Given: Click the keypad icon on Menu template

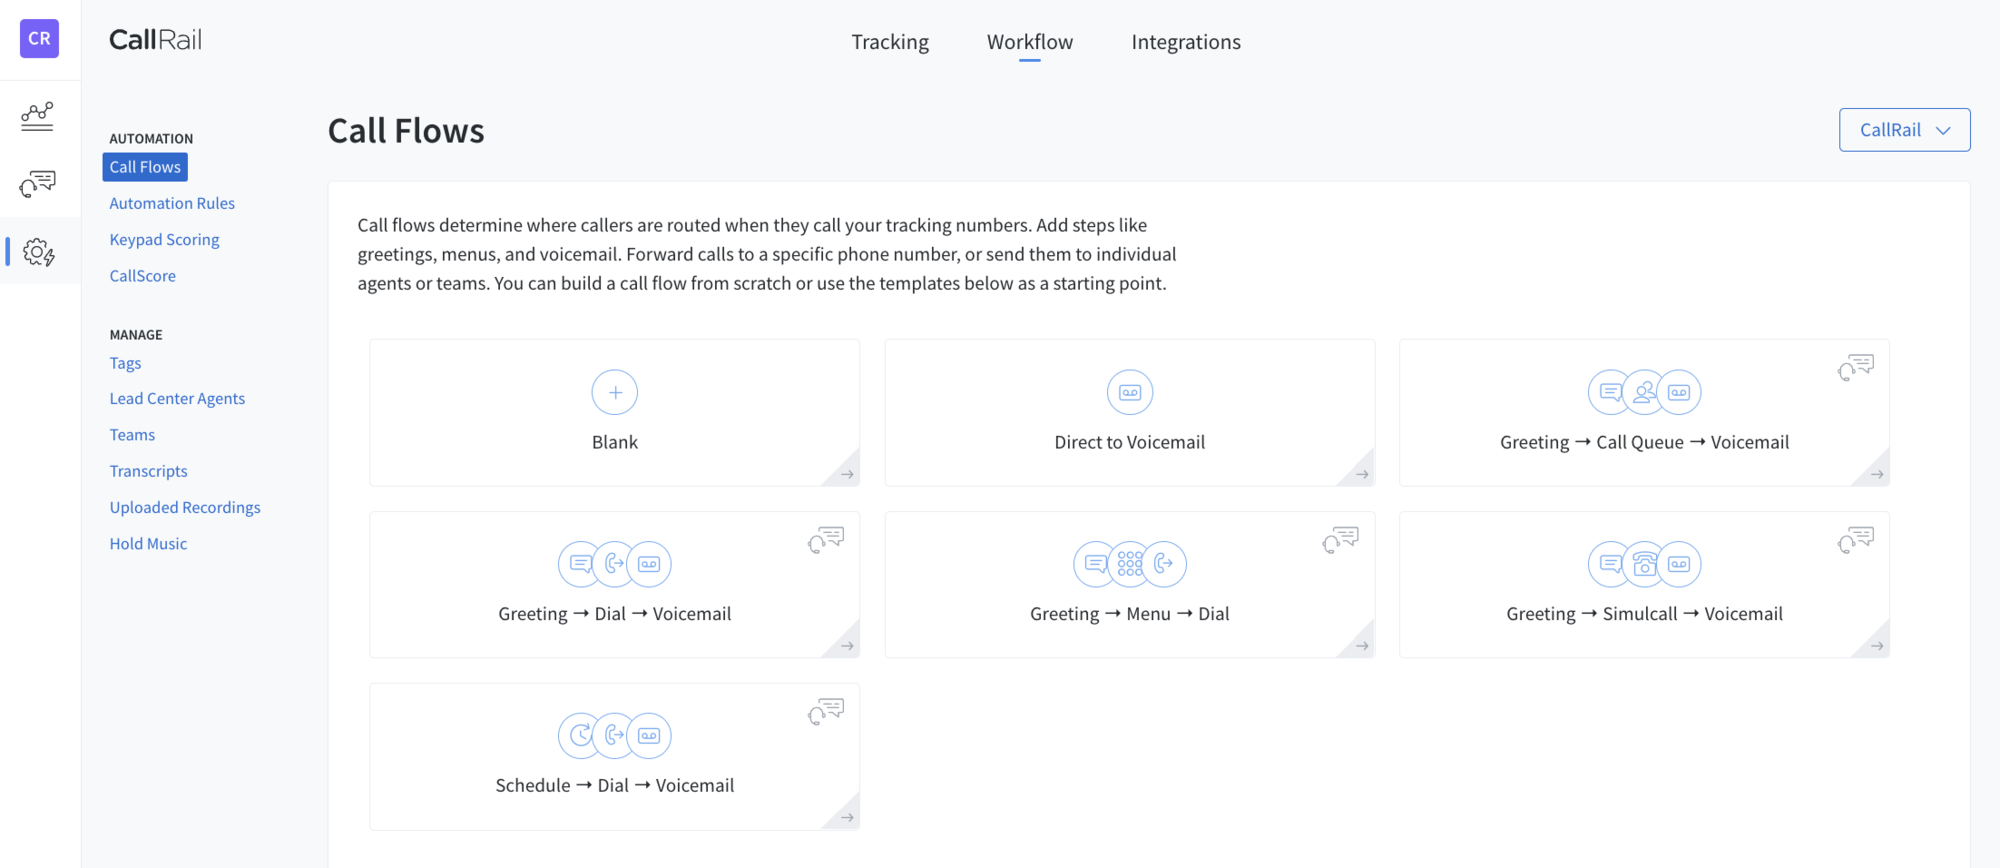Looking at the screenshot, I should pos(1129,564).
